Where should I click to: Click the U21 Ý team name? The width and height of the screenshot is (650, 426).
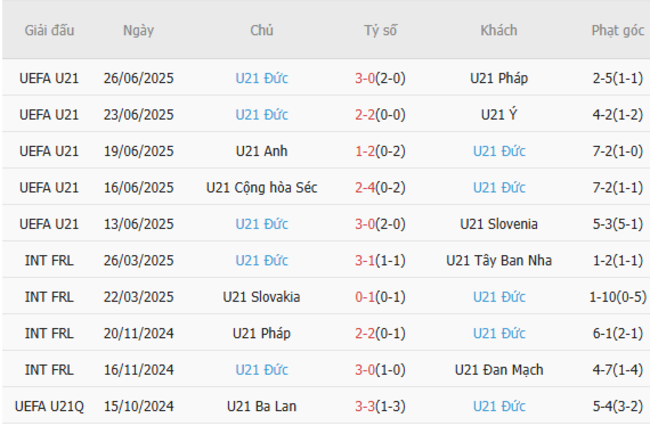[499, 115]
